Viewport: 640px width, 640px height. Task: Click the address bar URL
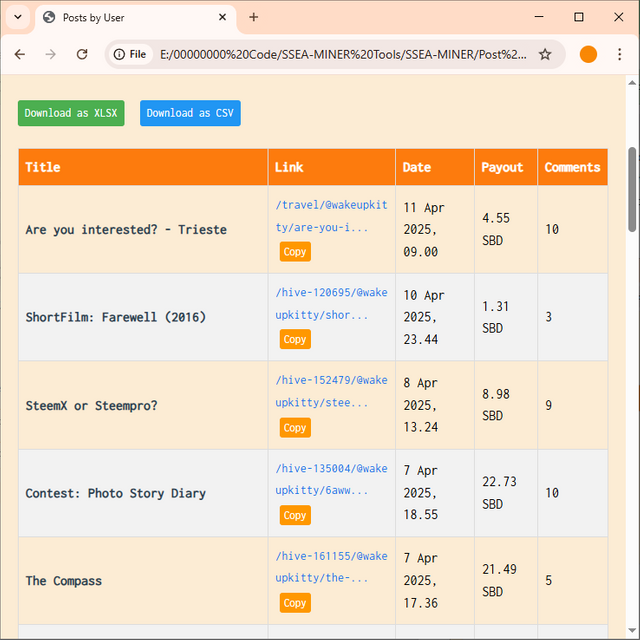coord(343,54)
